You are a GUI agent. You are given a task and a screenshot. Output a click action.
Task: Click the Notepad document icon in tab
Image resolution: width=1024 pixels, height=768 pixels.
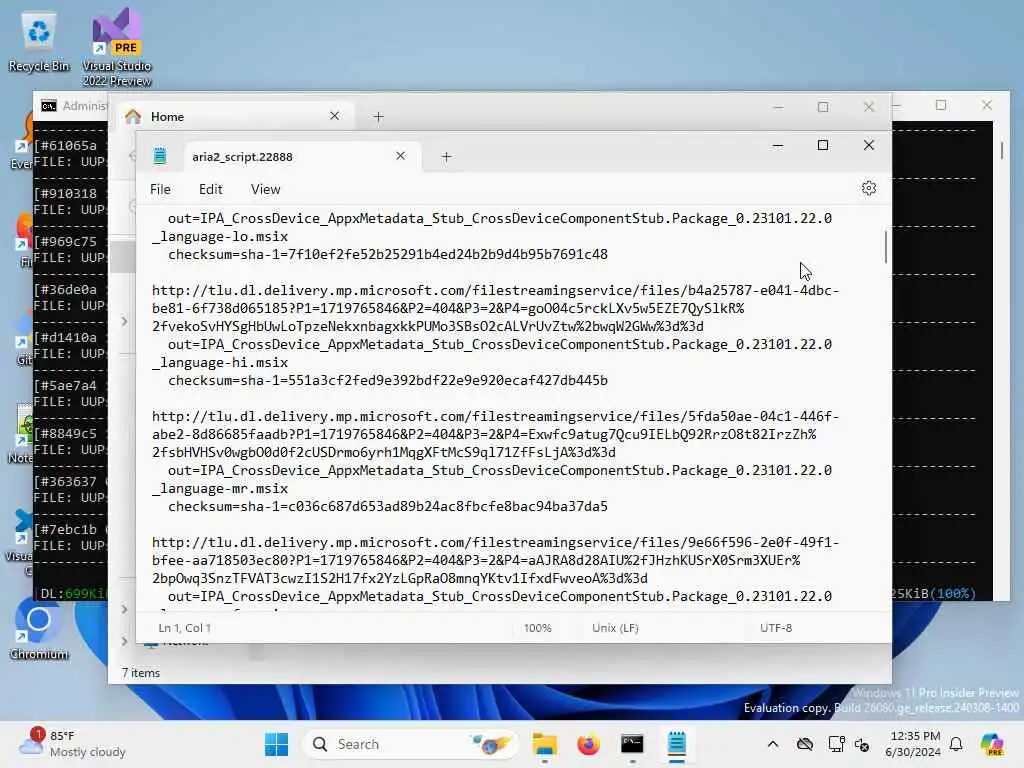[159, 156]
